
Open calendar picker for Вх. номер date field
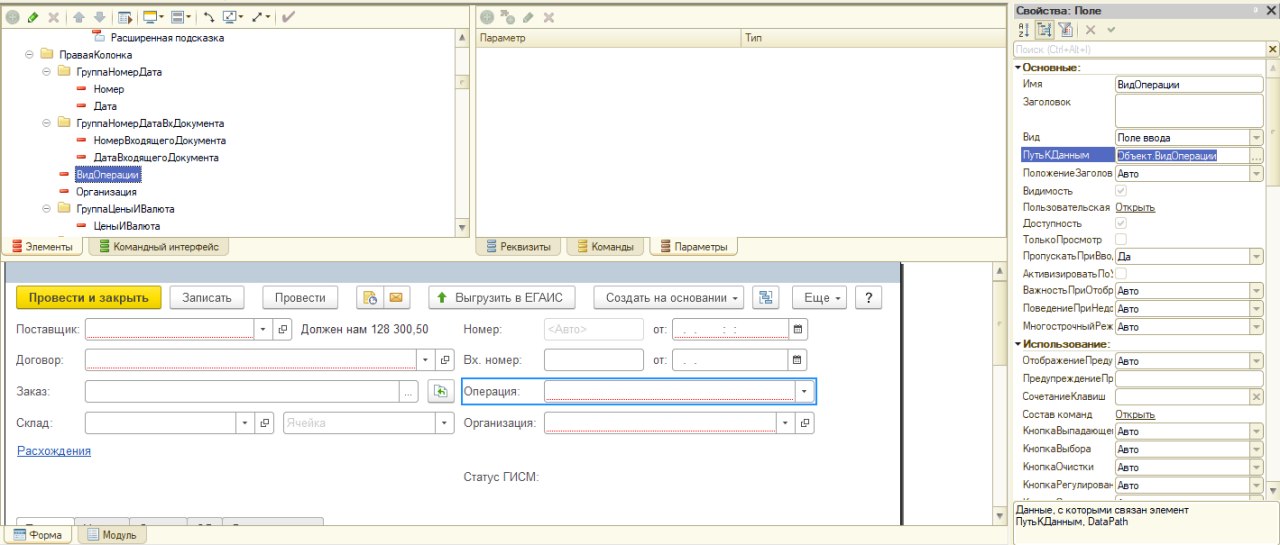[798, 360]
